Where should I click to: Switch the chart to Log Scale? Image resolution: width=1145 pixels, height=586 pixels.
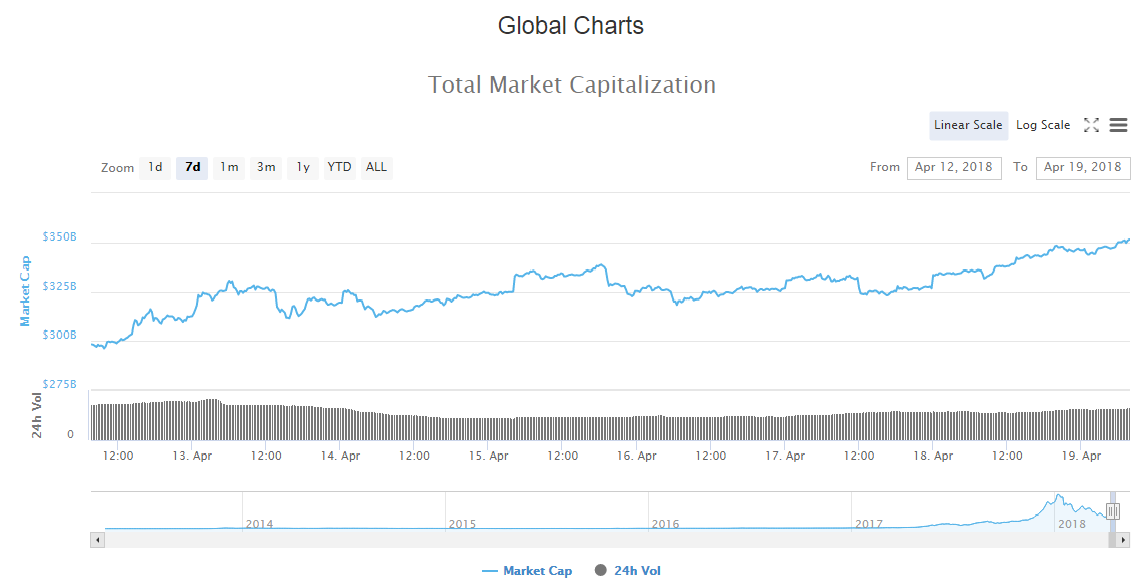[x=1043, y=125]
